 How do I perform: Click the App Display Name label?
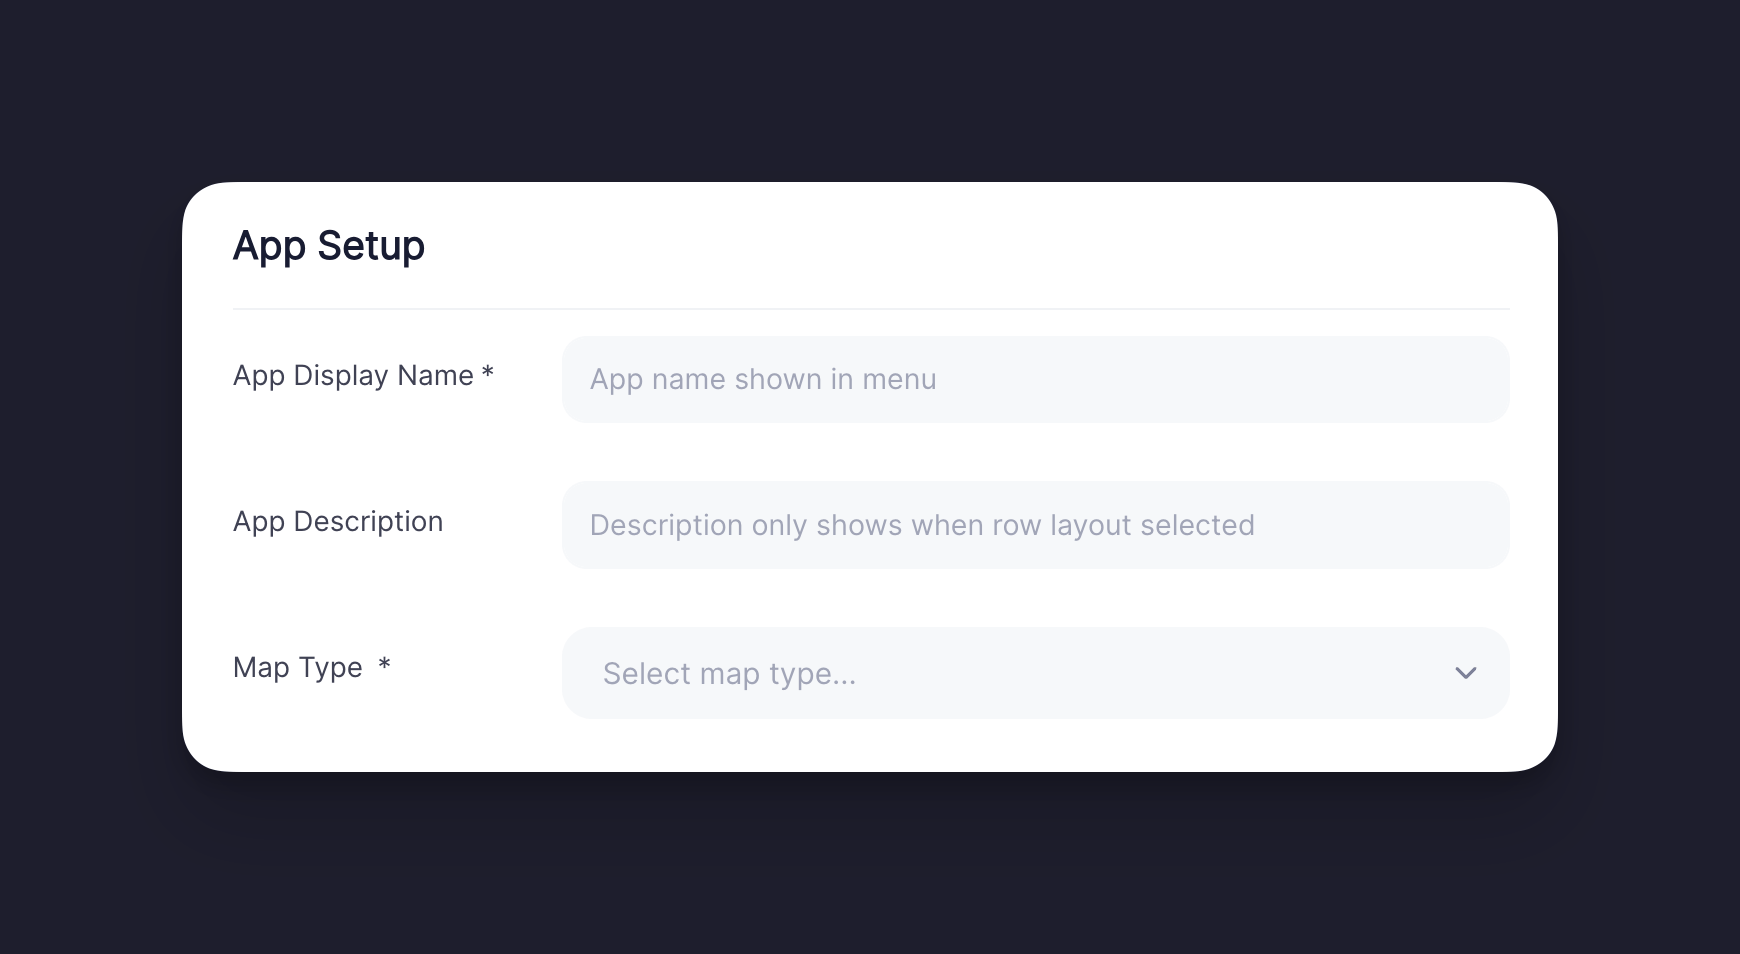[353, 375]
